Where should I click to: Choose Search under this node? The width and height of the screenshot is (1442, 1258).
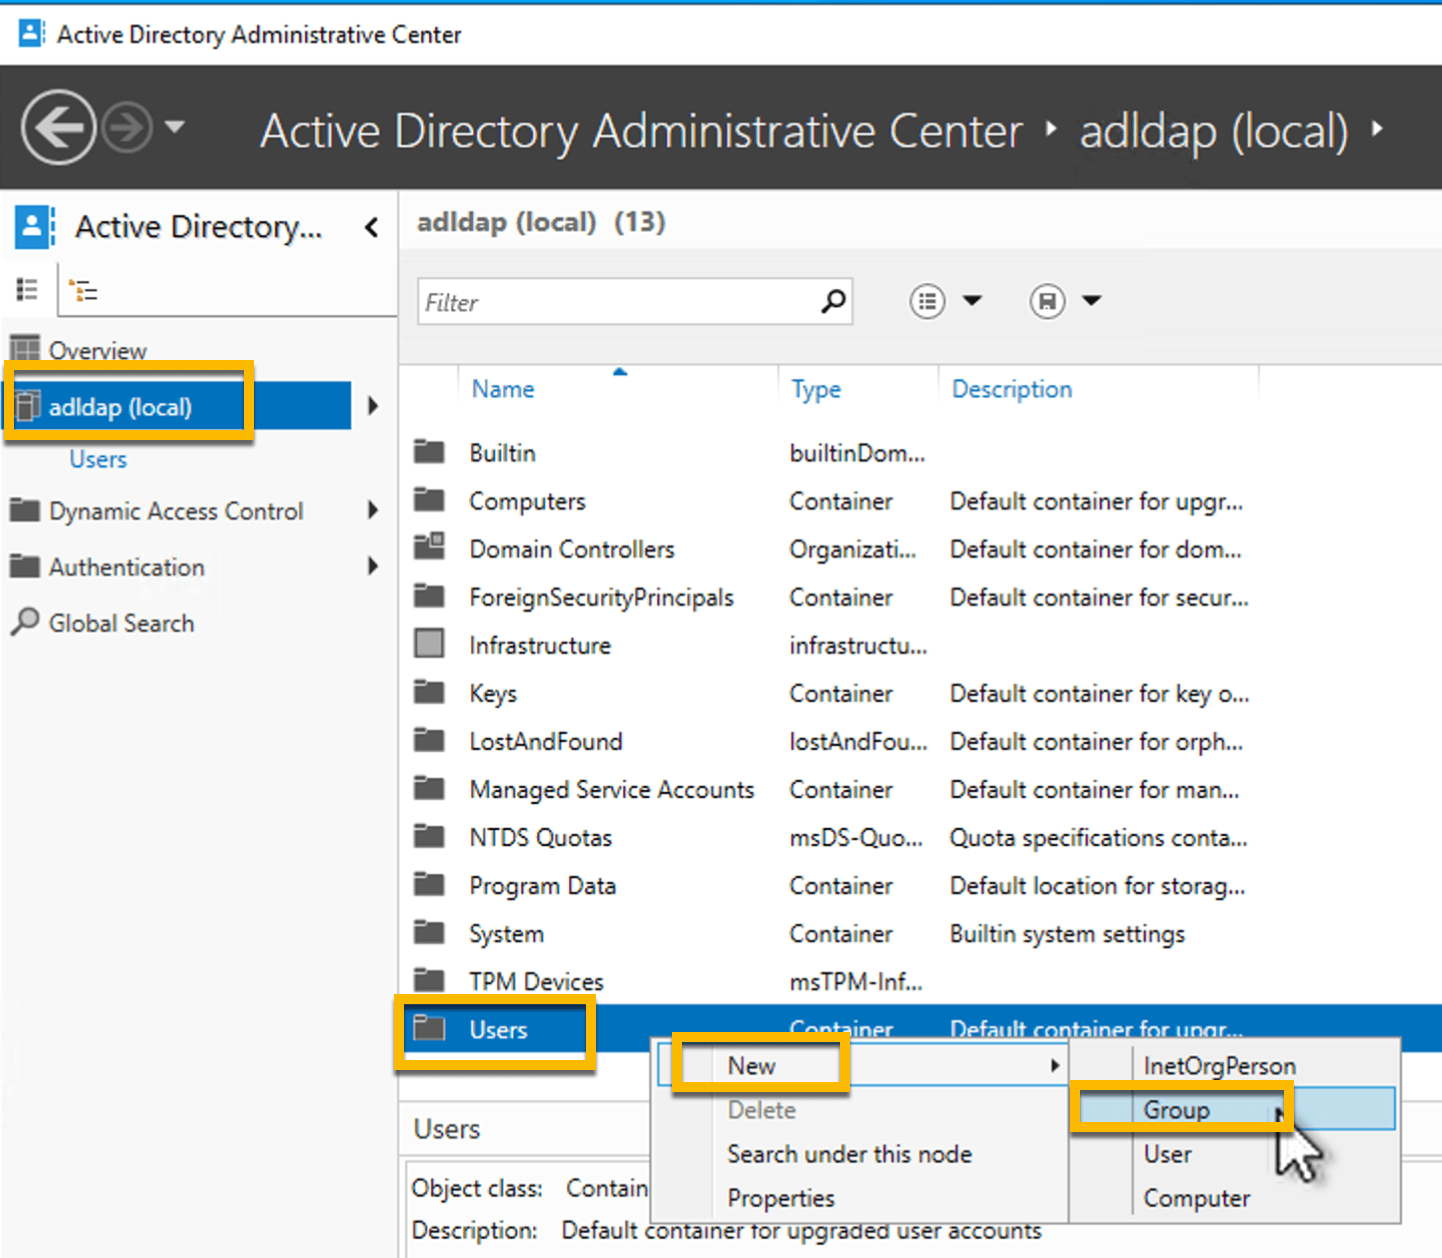pyautogui.click(x=862, y=1154)
